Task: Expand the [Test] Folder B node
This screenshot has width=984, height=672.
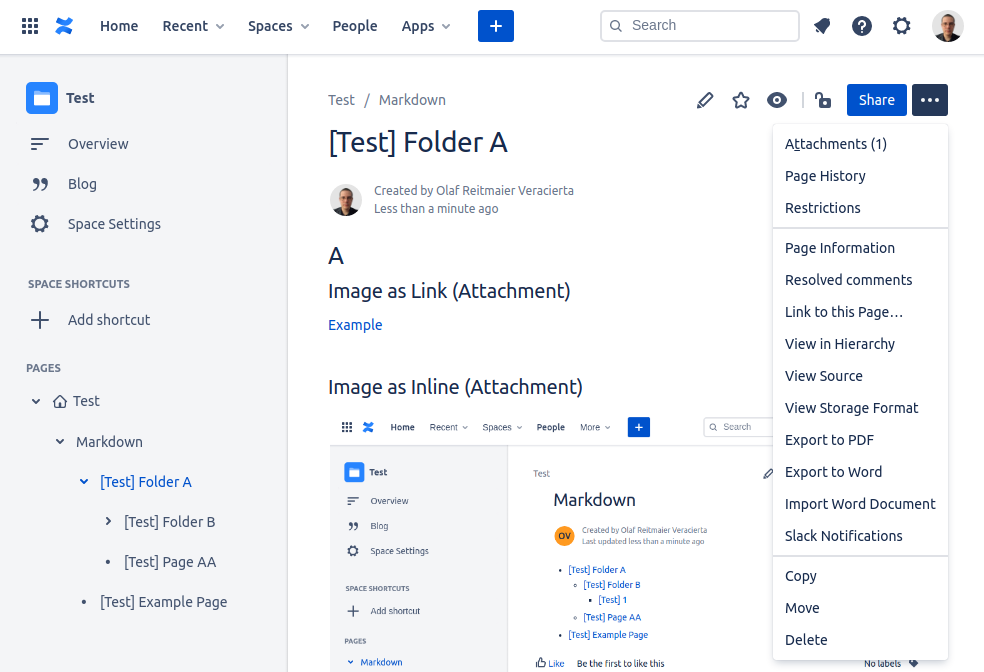Action: (108, 521)
